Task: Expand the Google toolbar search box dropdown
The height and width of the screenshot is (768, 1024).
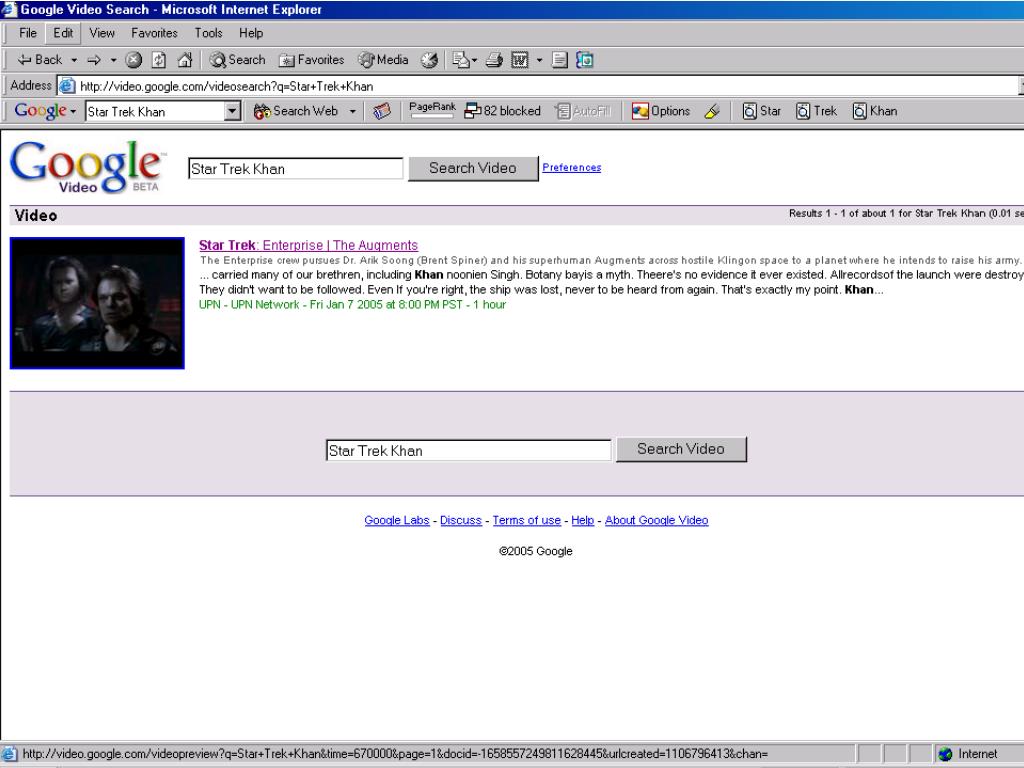Action: (232, 112)
